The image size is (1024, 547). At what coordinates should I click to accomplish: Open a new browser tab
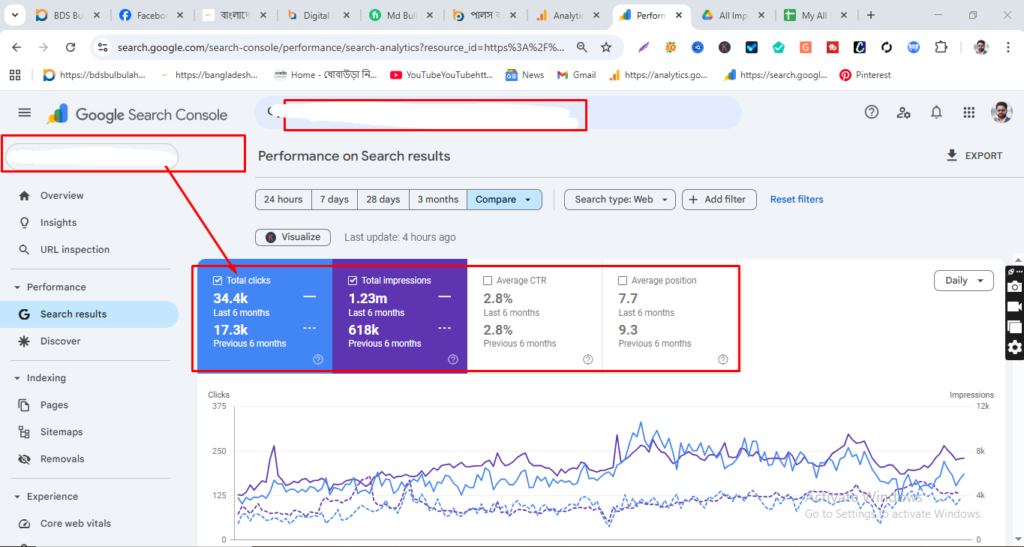click(x=871, y=15)
